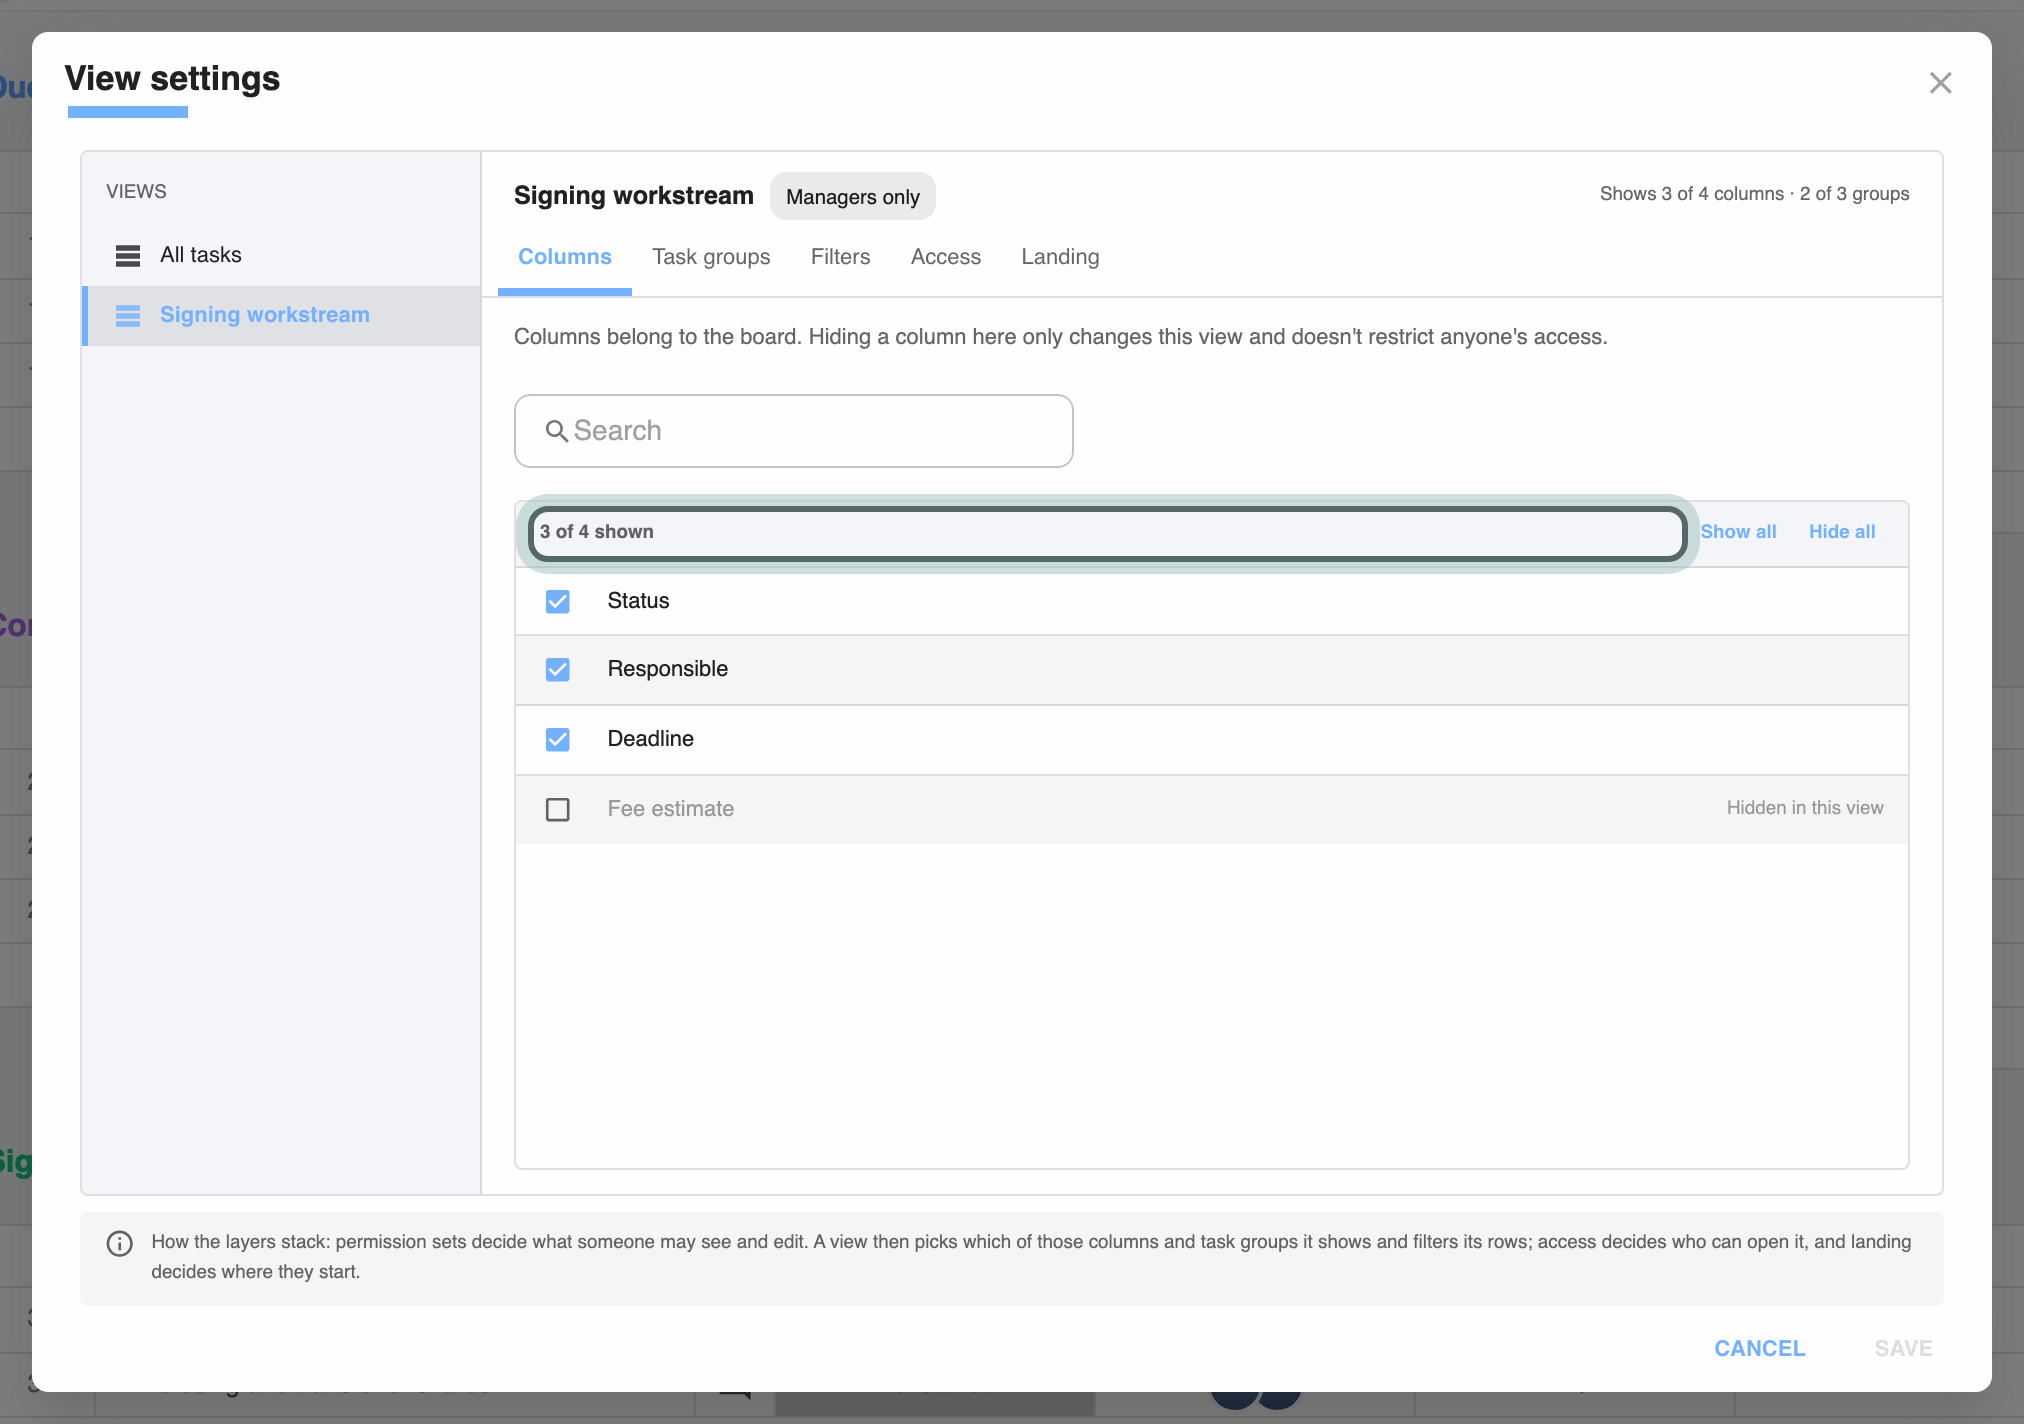Uncheck the Status column checkbox
2024x1424 pixels.
558,601
